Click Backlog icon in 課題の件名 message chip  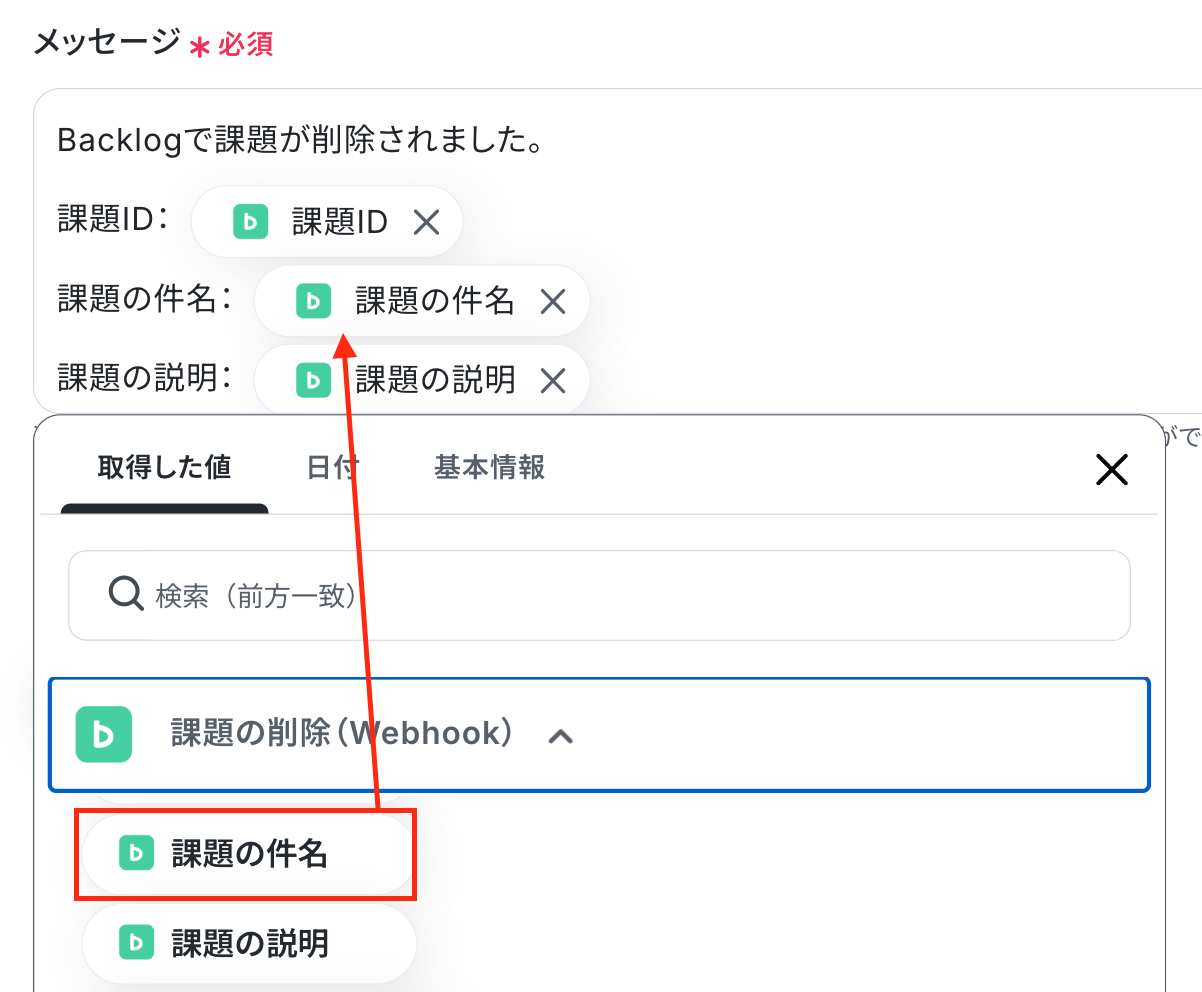(x=313, y=301)
